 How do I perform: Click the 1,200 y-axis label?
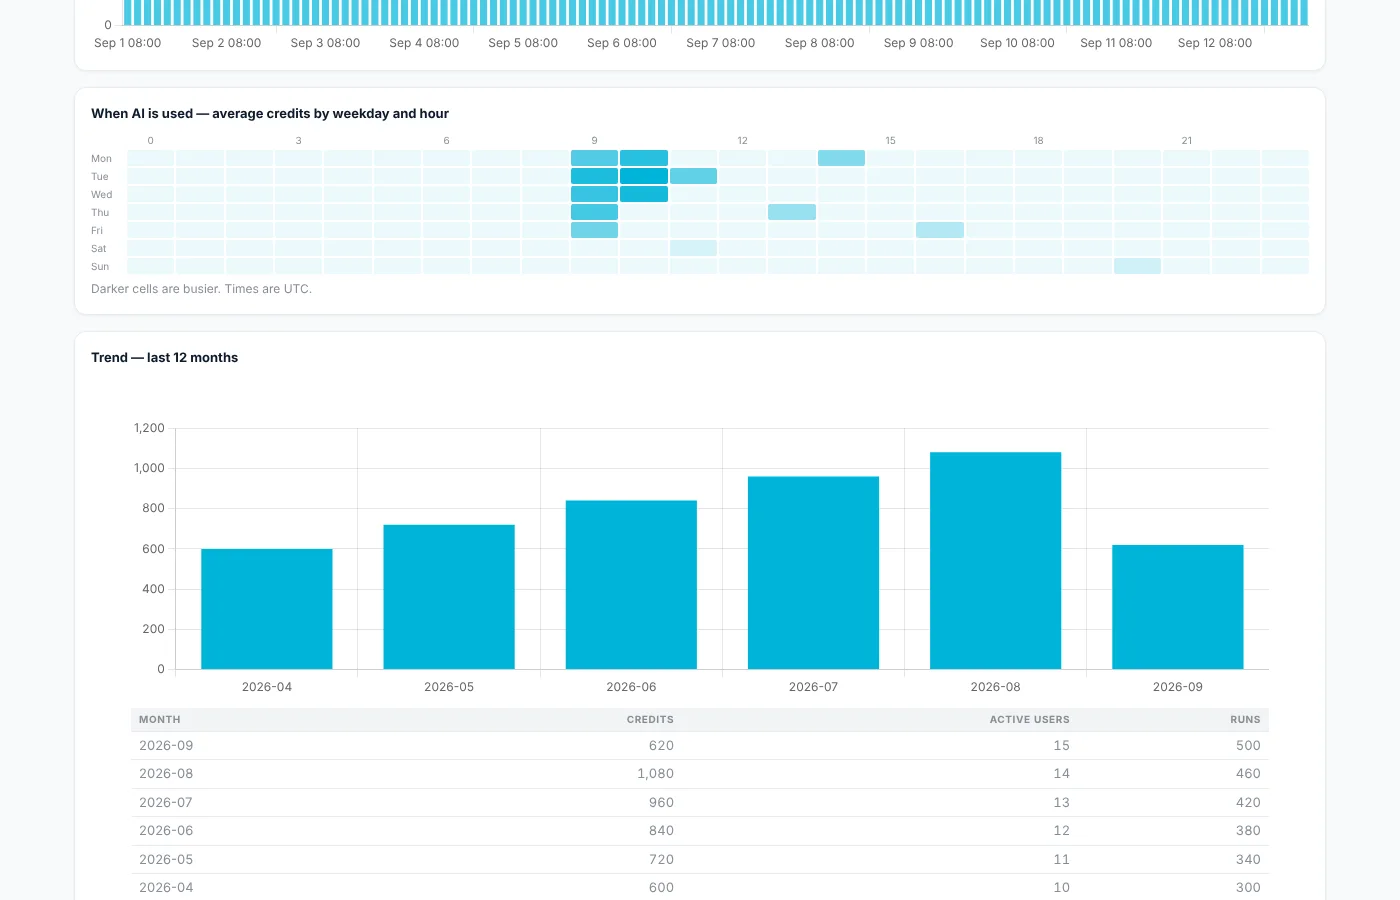149,428
